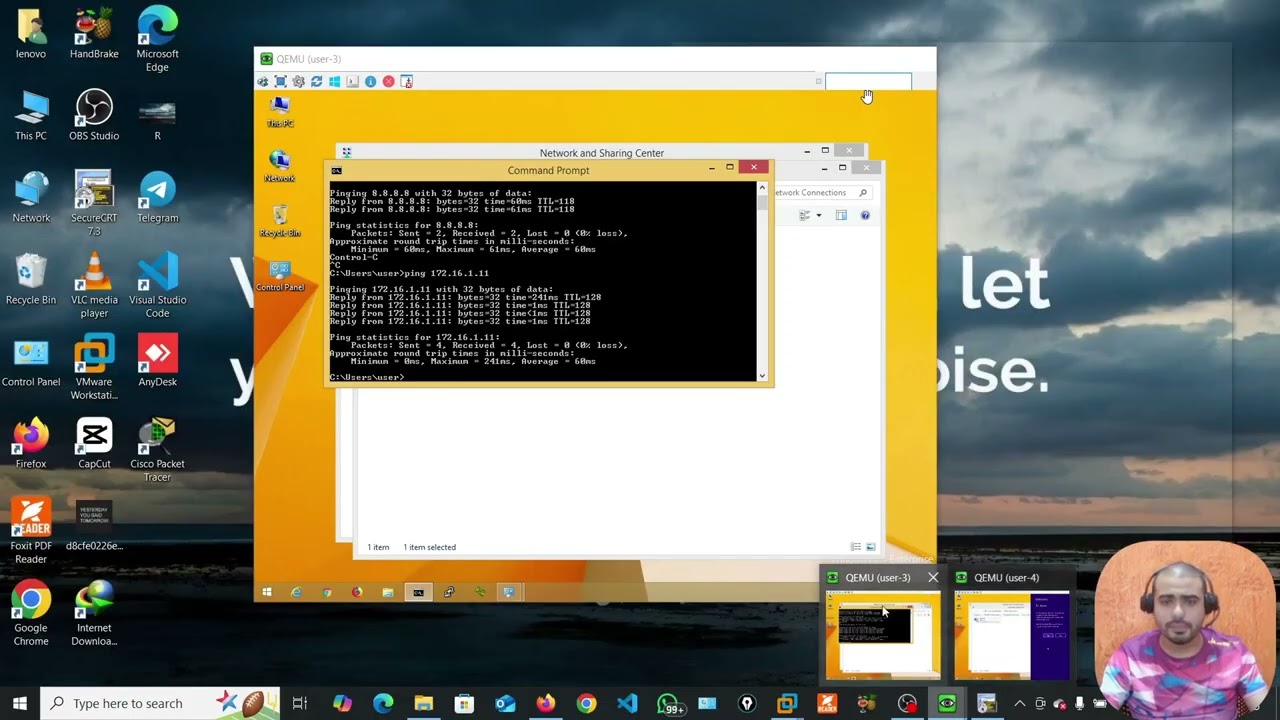Screen dimensions: 1280x720
Task: Open Task View on host taskbar
Action: click(299, 704)
